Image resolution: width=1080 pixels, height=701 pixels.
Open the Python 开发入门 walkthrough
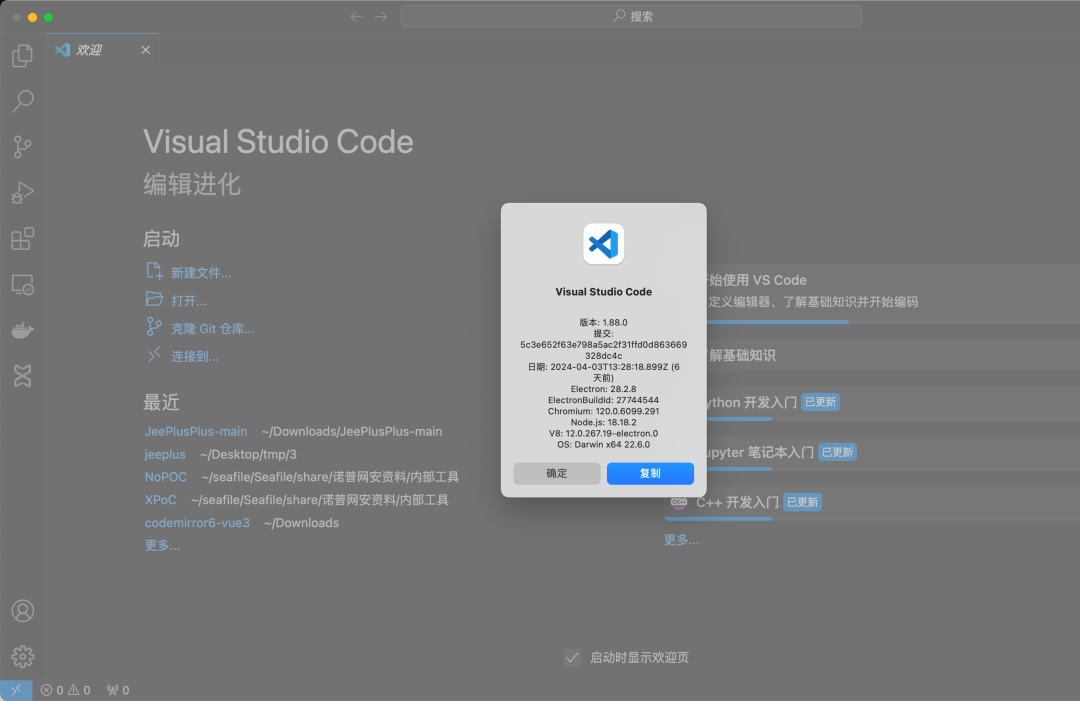pyautogui.click(x=892, y=404)
